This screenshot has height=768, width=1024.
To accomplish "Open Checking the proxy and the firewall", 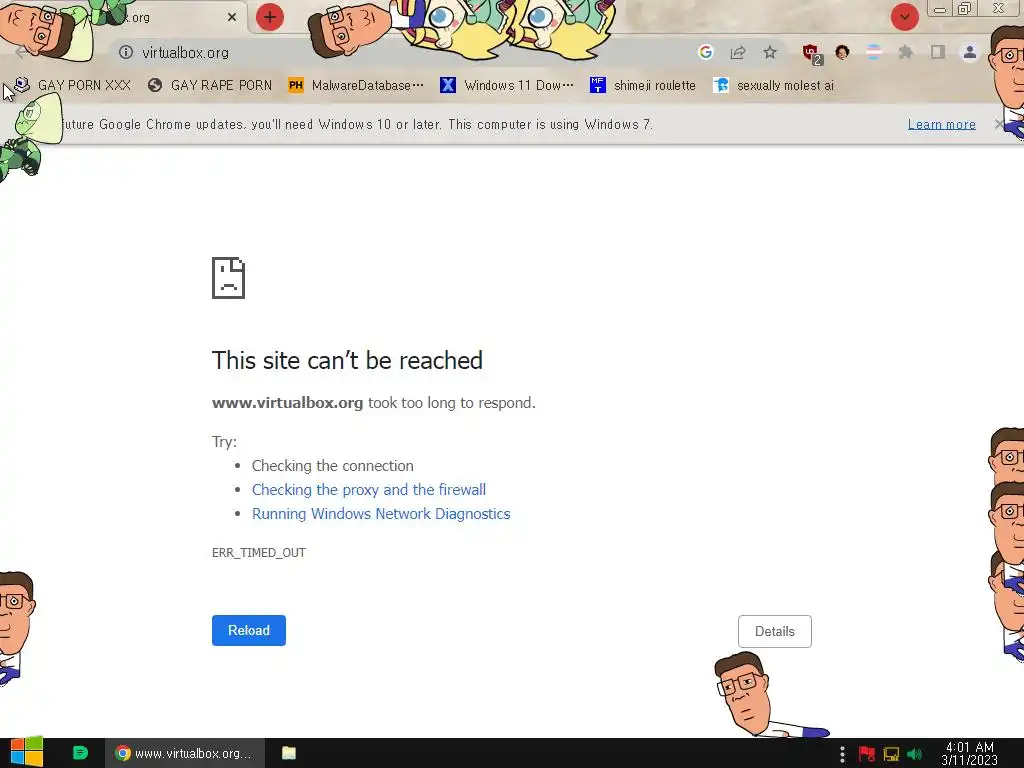I will point(369,490).
